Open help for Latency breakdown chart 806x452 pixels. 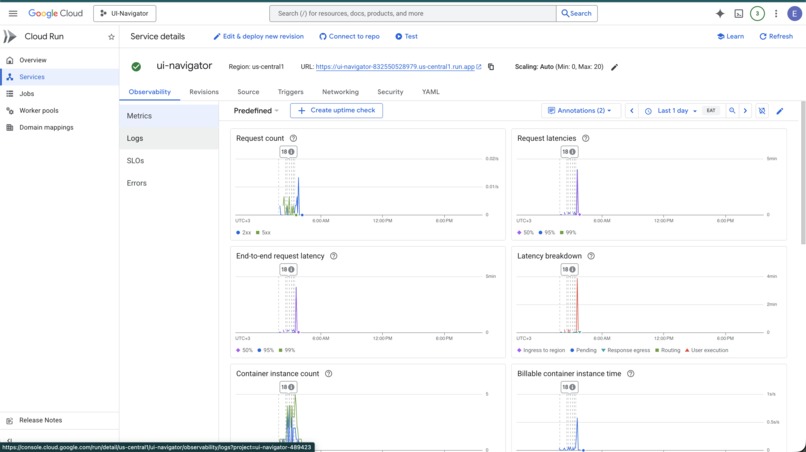[591, 256]
